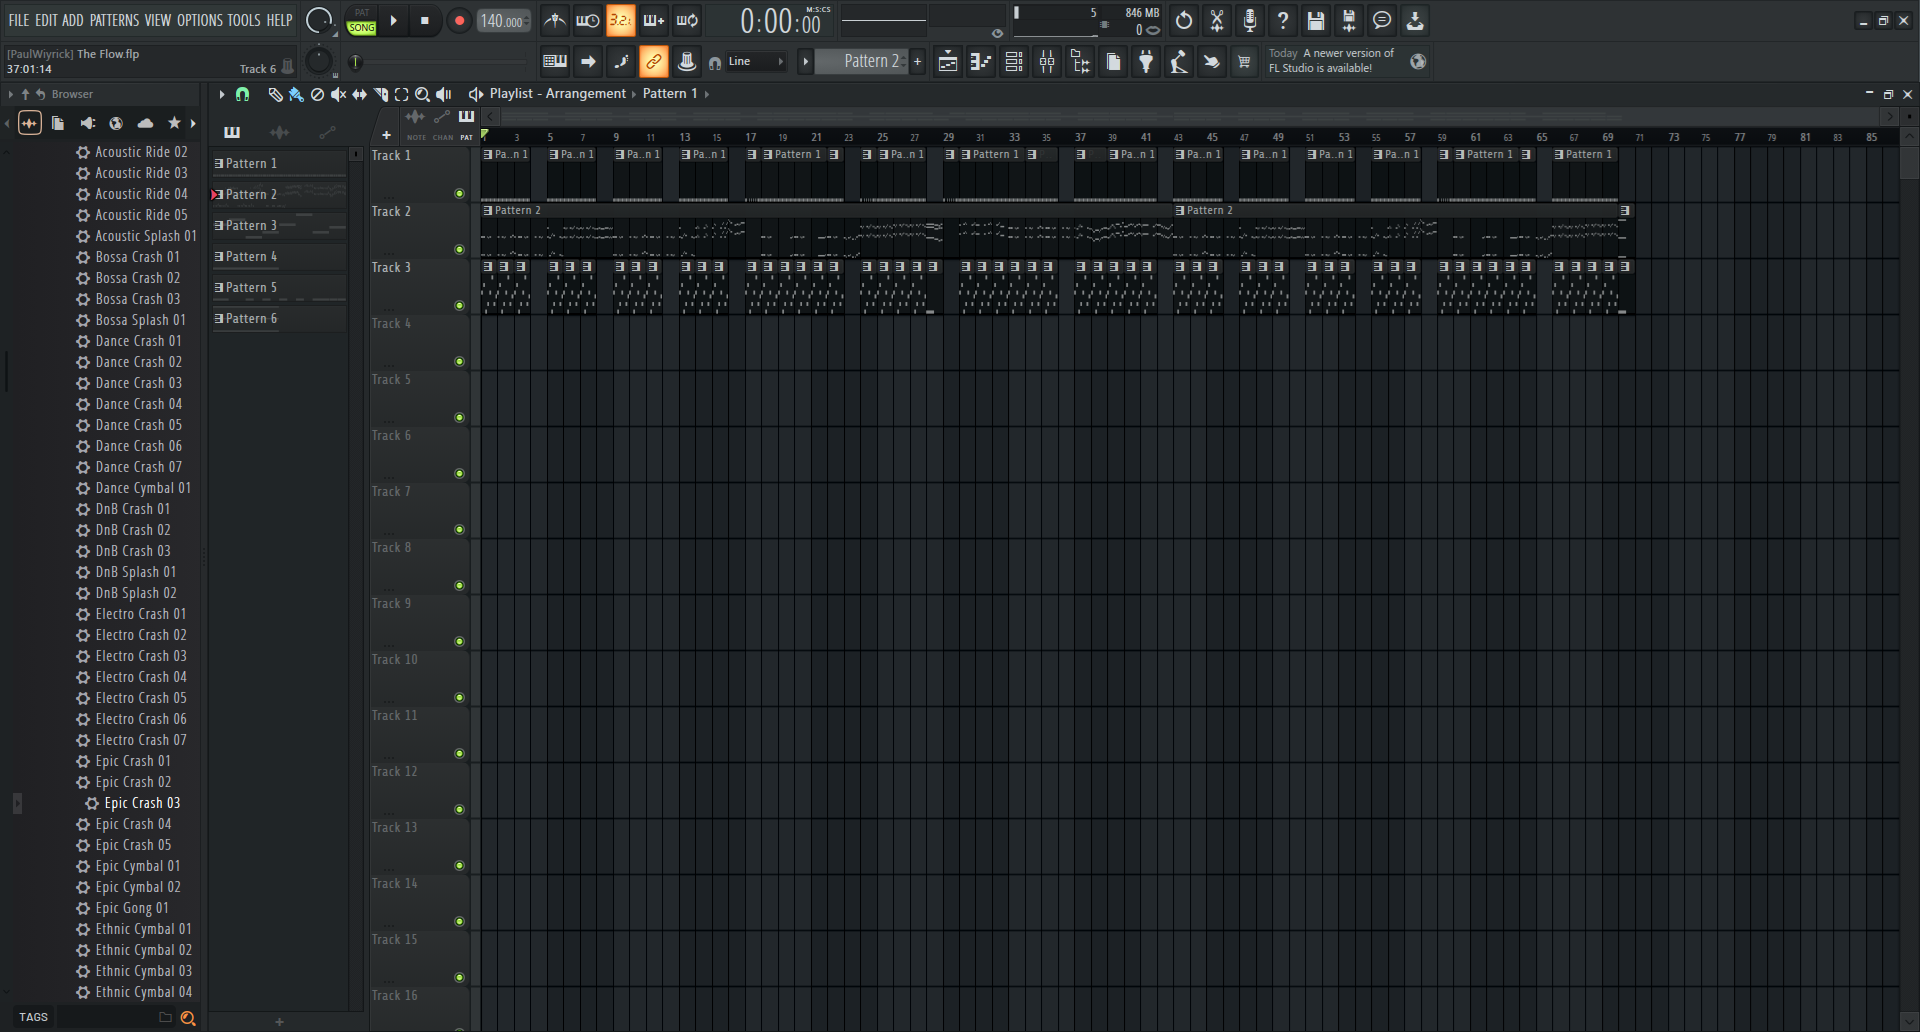Open the pattern menu arrow left of Pattern 2
Viewport: 1920px width, 1032px height.
[806, 62]
